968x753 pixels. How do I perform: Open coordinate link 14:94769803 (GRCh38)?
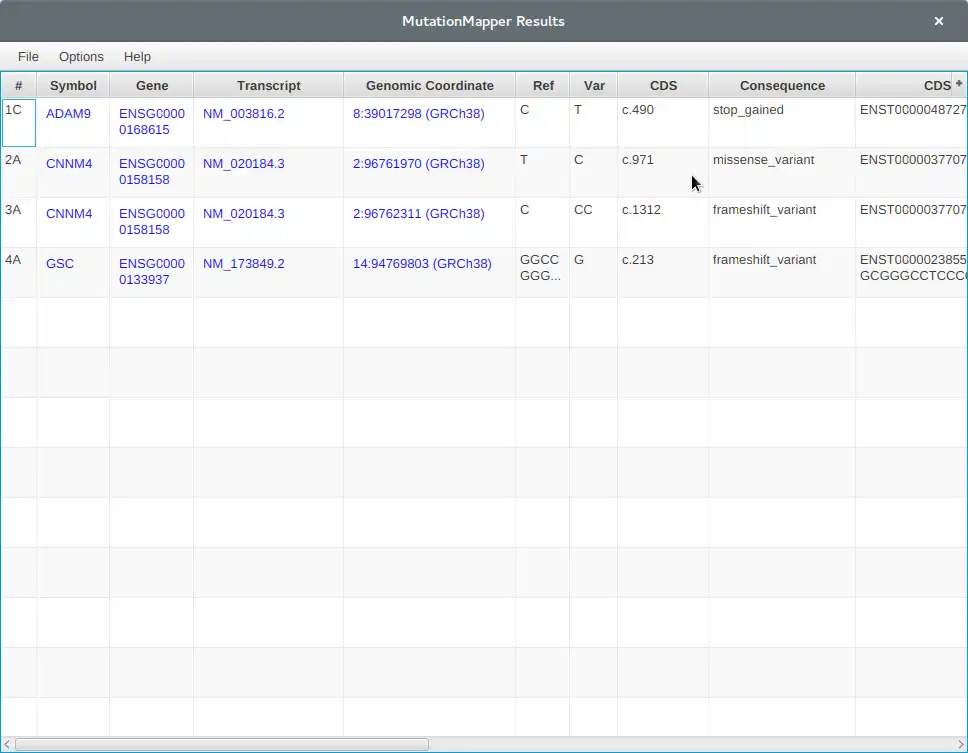click(x=422, y=264)
